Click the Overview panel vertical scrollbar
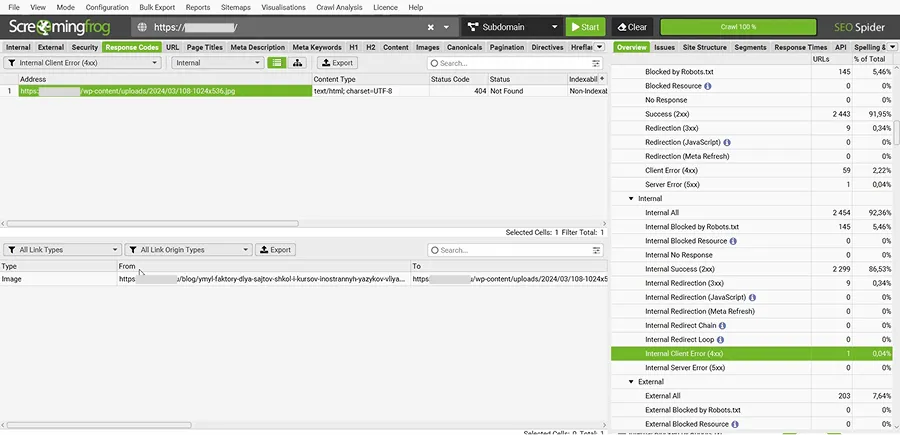This screenshot has width=900, height=435. 897,132
